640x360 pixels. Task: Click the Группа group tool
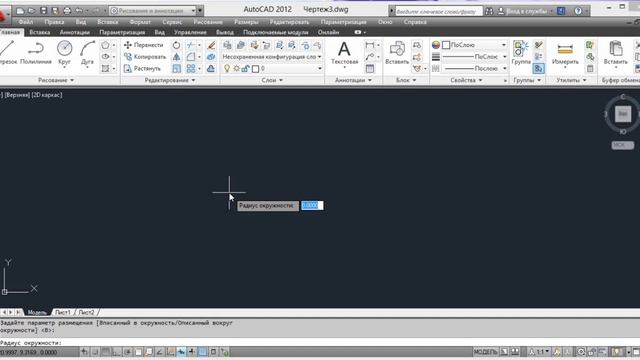coord(521,53)
